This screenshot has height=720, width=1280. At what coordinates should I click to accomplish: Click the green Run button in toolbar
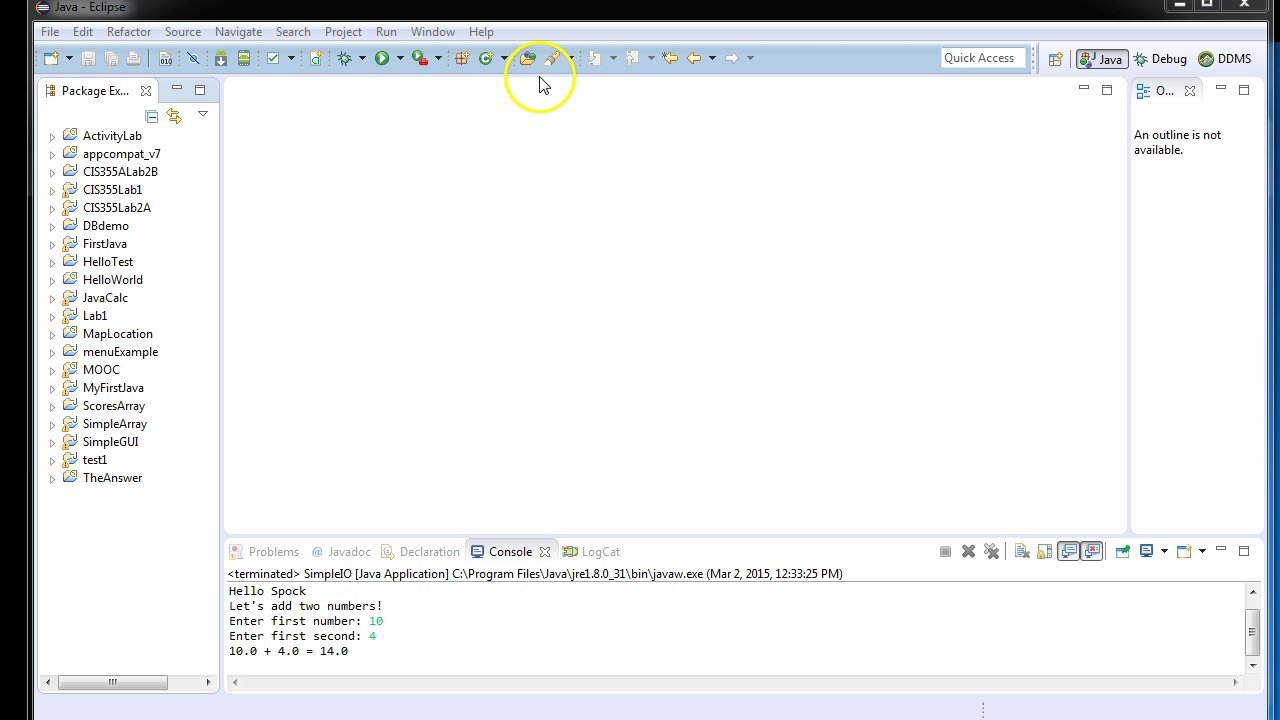[x=382, y=59]
